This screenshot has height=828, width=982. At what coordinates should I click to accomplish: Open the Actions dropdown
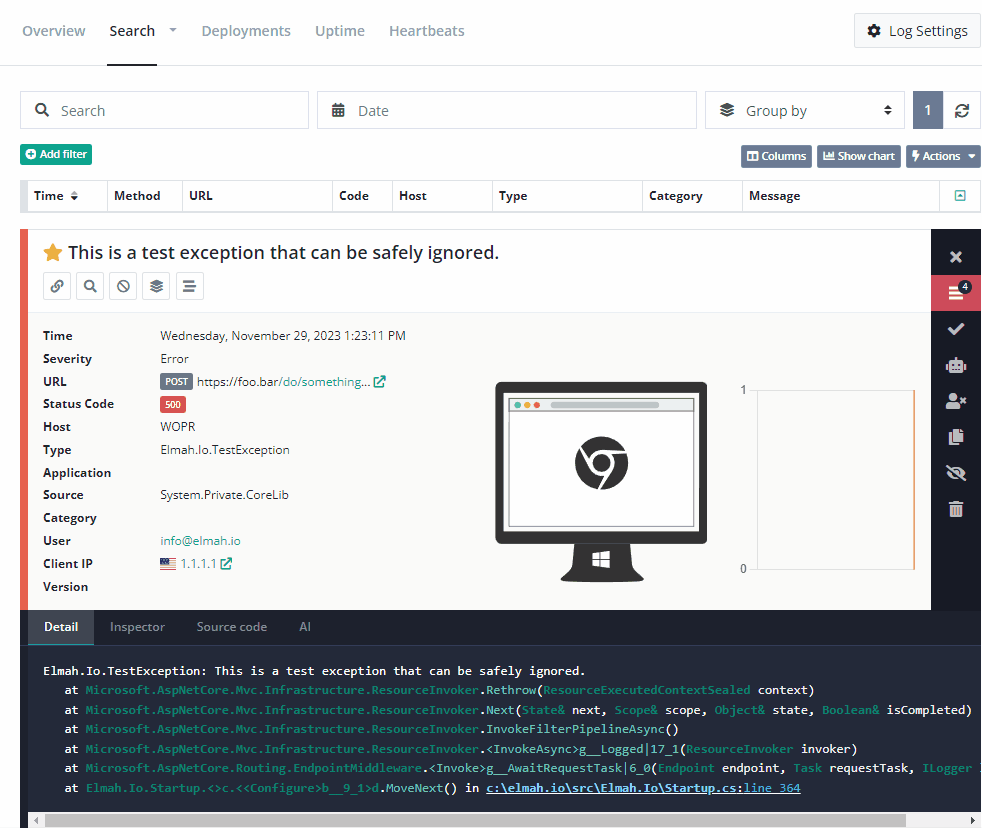(943, 157)
